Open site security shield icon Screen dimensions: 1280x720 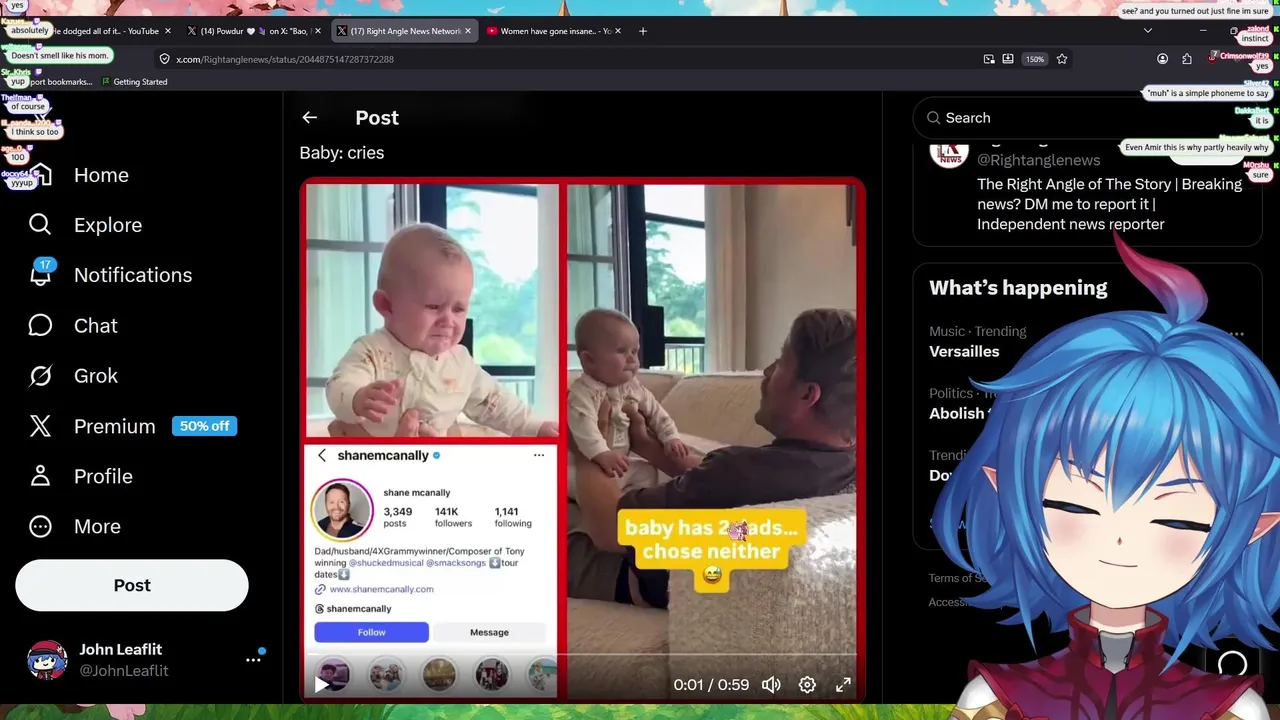click(165, 59)
